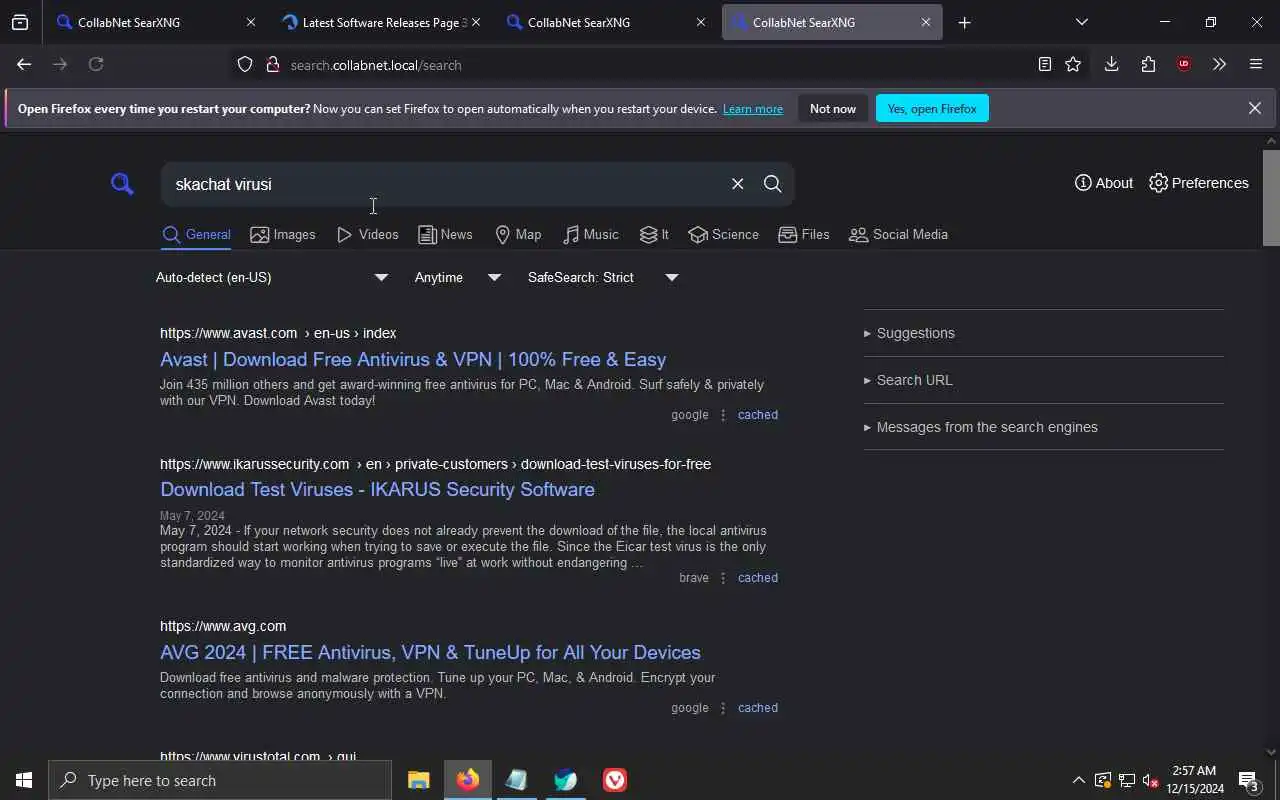Open the tracking protection shield icon
Viewport: 1280px width, 800px height.
245,65
